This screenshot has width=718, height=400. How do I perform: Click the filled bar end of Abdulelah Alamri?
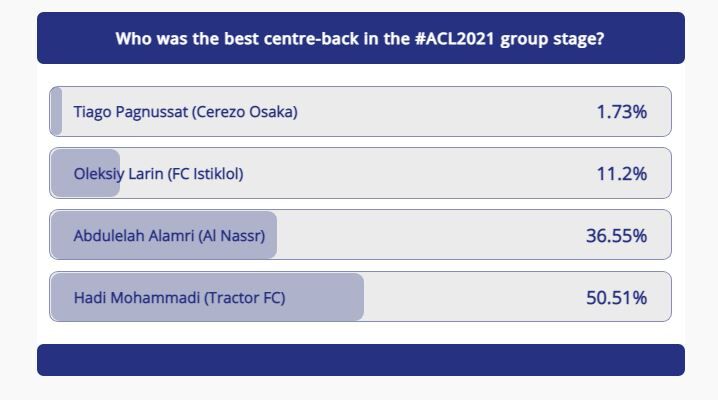[270, 236]
